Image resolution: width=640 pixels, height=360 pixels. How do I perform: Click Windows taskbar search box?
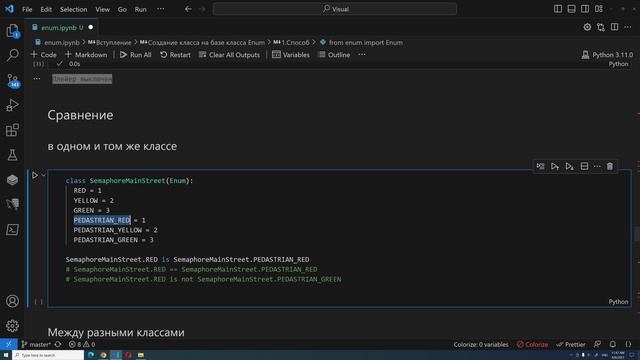(x=48, y=355)
